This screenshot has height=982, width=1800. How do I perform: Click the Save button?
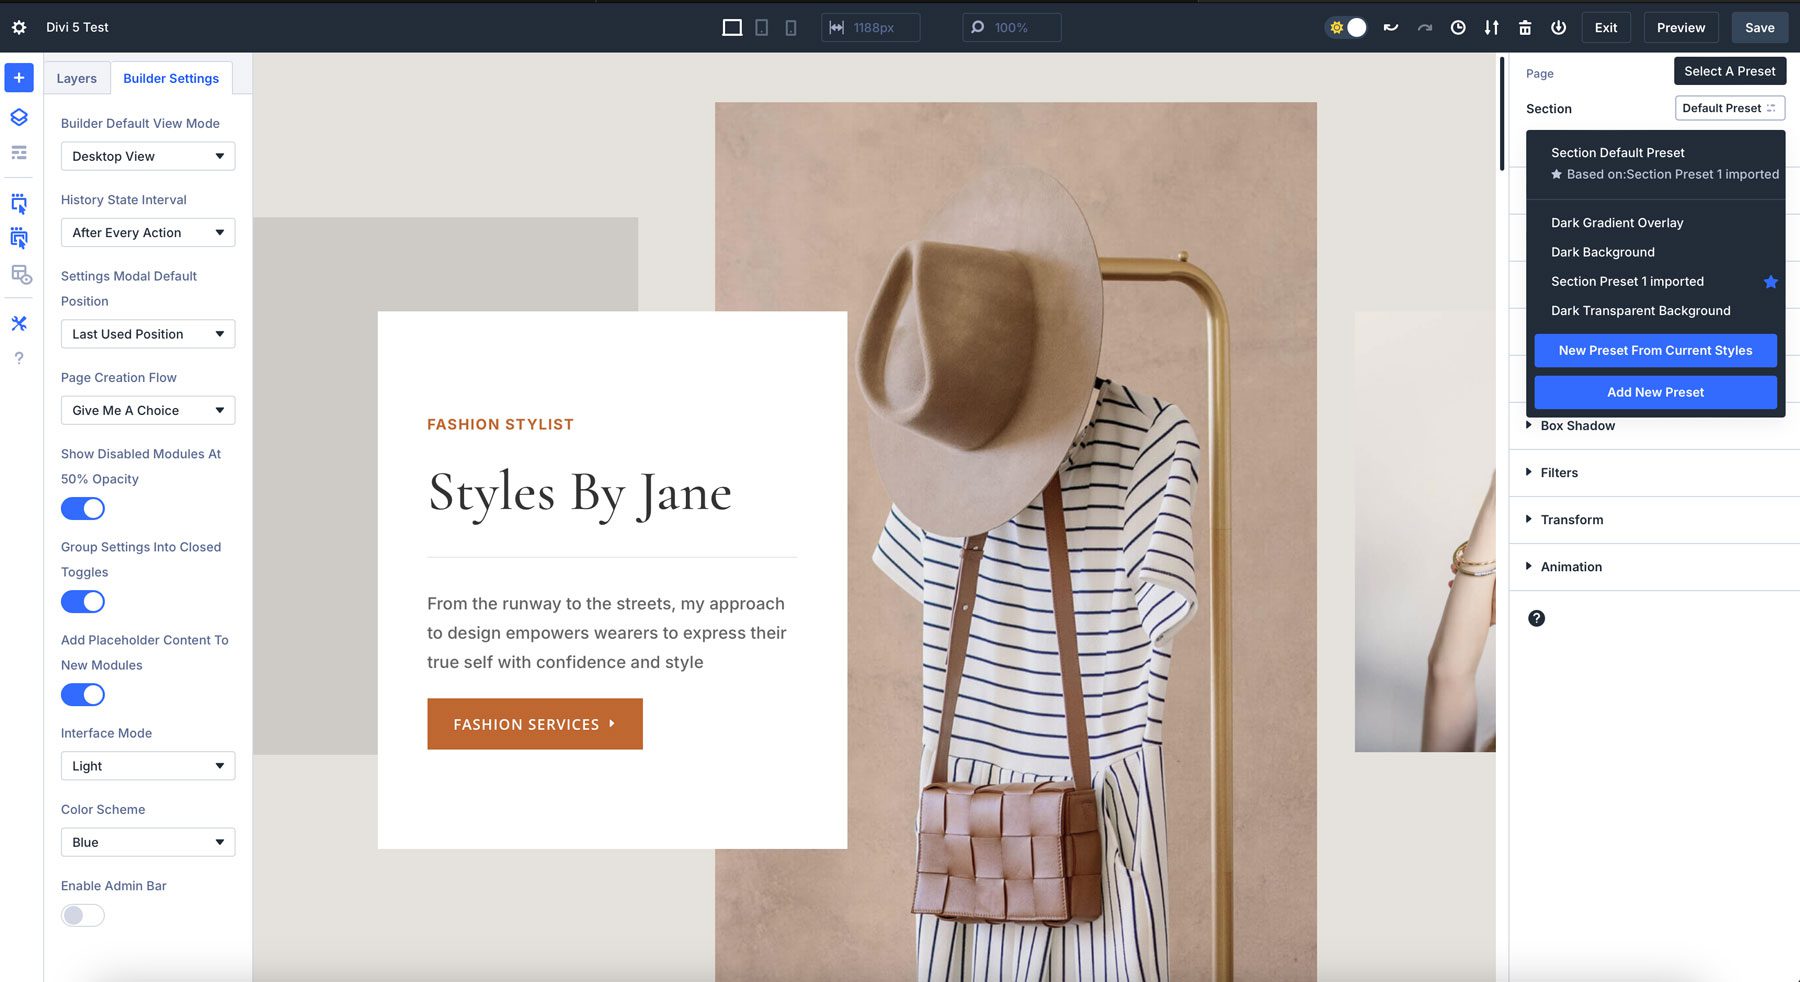pyautogui.click(x=1759, y=27)
